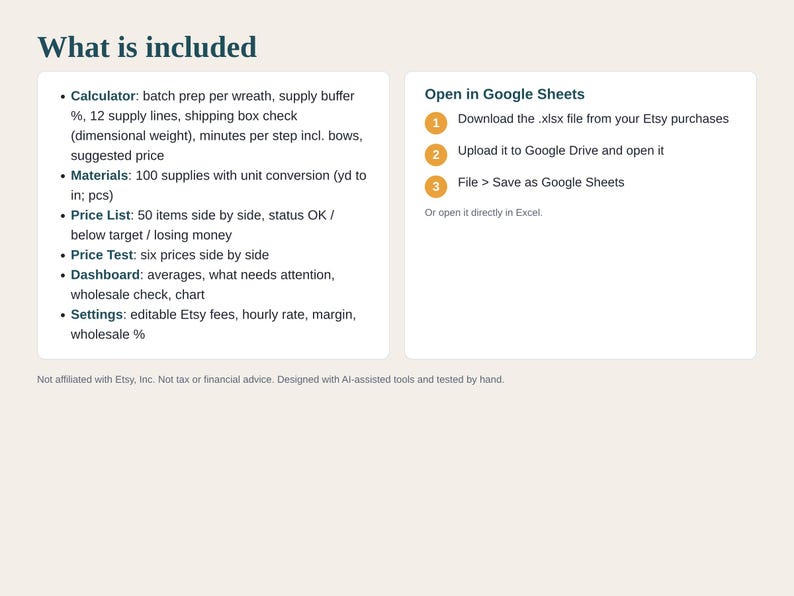Click 'Or open it directly in Excel.' note
The height and width of the screenshot is (596, 794).
pos(484,213)
